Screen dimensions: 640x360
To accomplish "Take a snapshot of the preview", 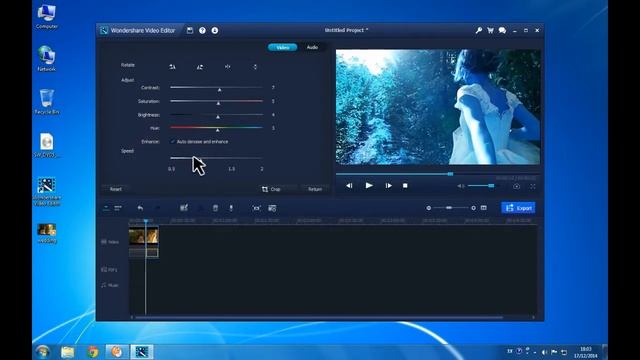I will coord(516,186).
